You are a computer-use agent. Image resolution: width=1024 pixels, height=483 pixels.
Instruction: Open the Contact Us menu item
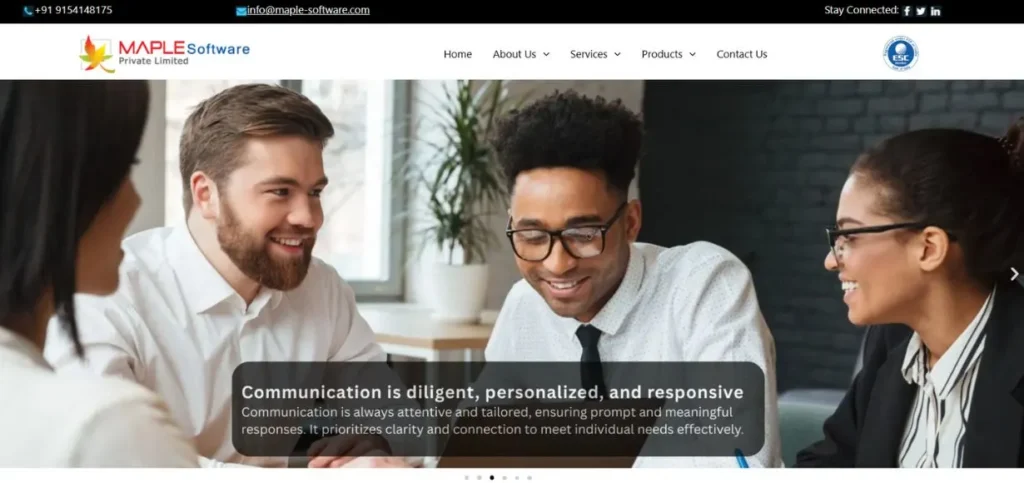(x=742, y=54)
